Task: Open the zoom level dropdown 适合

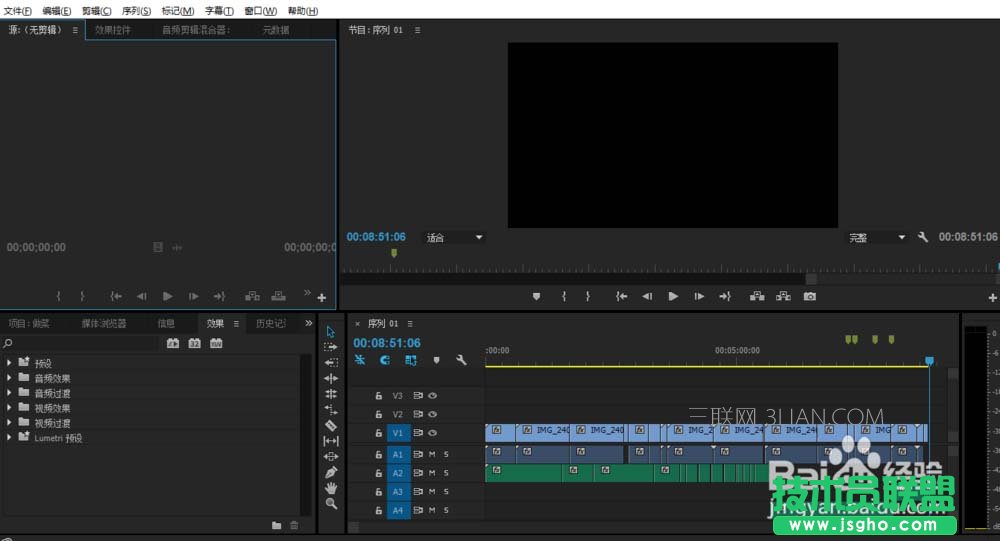Action: click(454, 237)
